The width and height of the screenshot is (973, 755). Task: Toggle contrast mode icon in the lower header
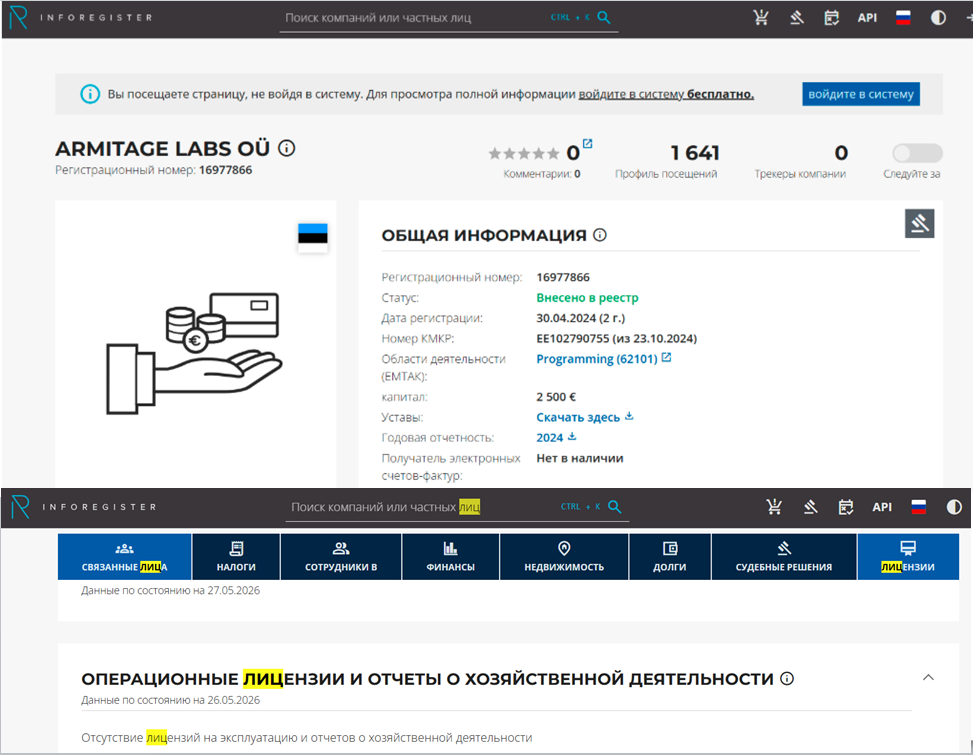(954, 507)
